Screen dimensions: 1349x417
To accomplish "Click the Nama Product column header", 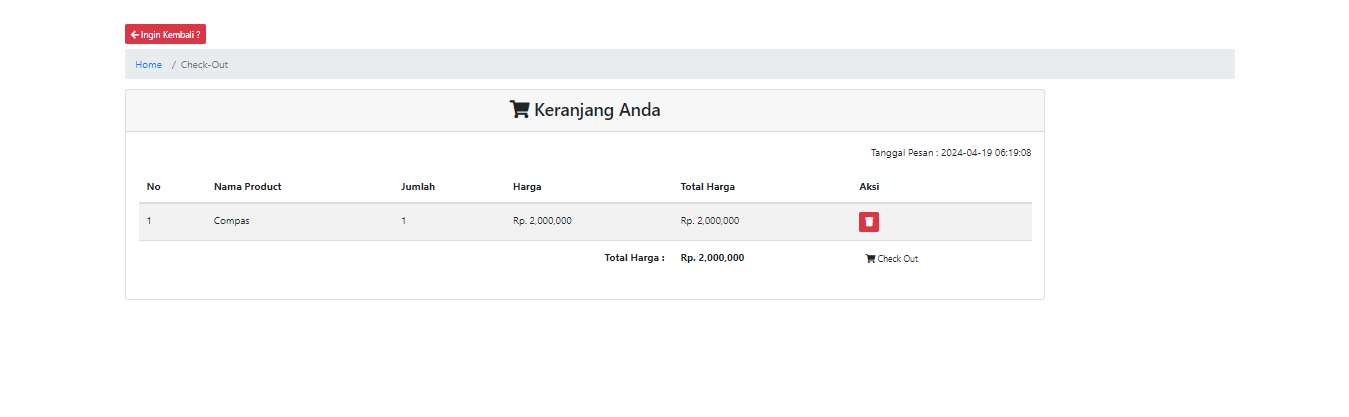I will point(247,187).
